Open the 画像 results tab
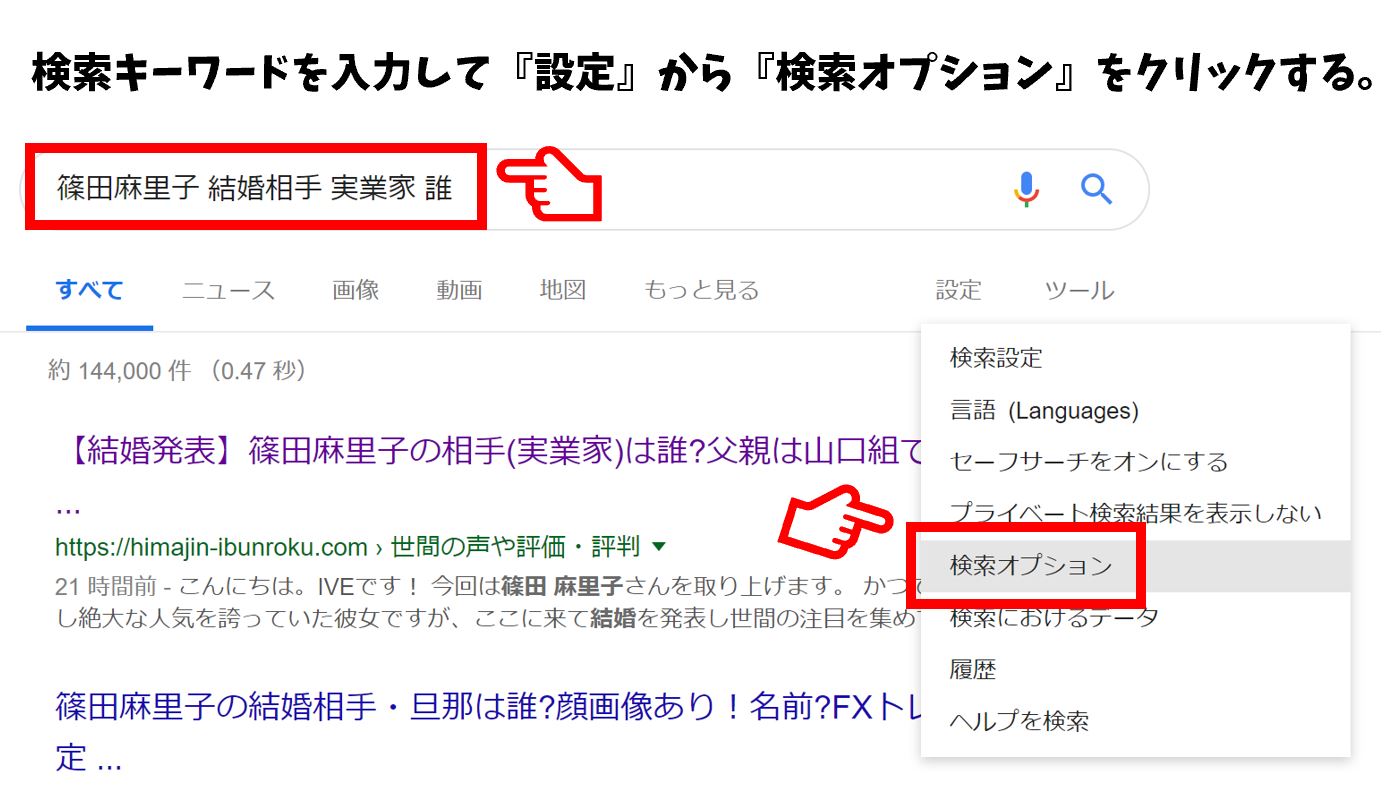This screenshot has height=808, width=1398. pyautogui.click(x=355, y=291)
